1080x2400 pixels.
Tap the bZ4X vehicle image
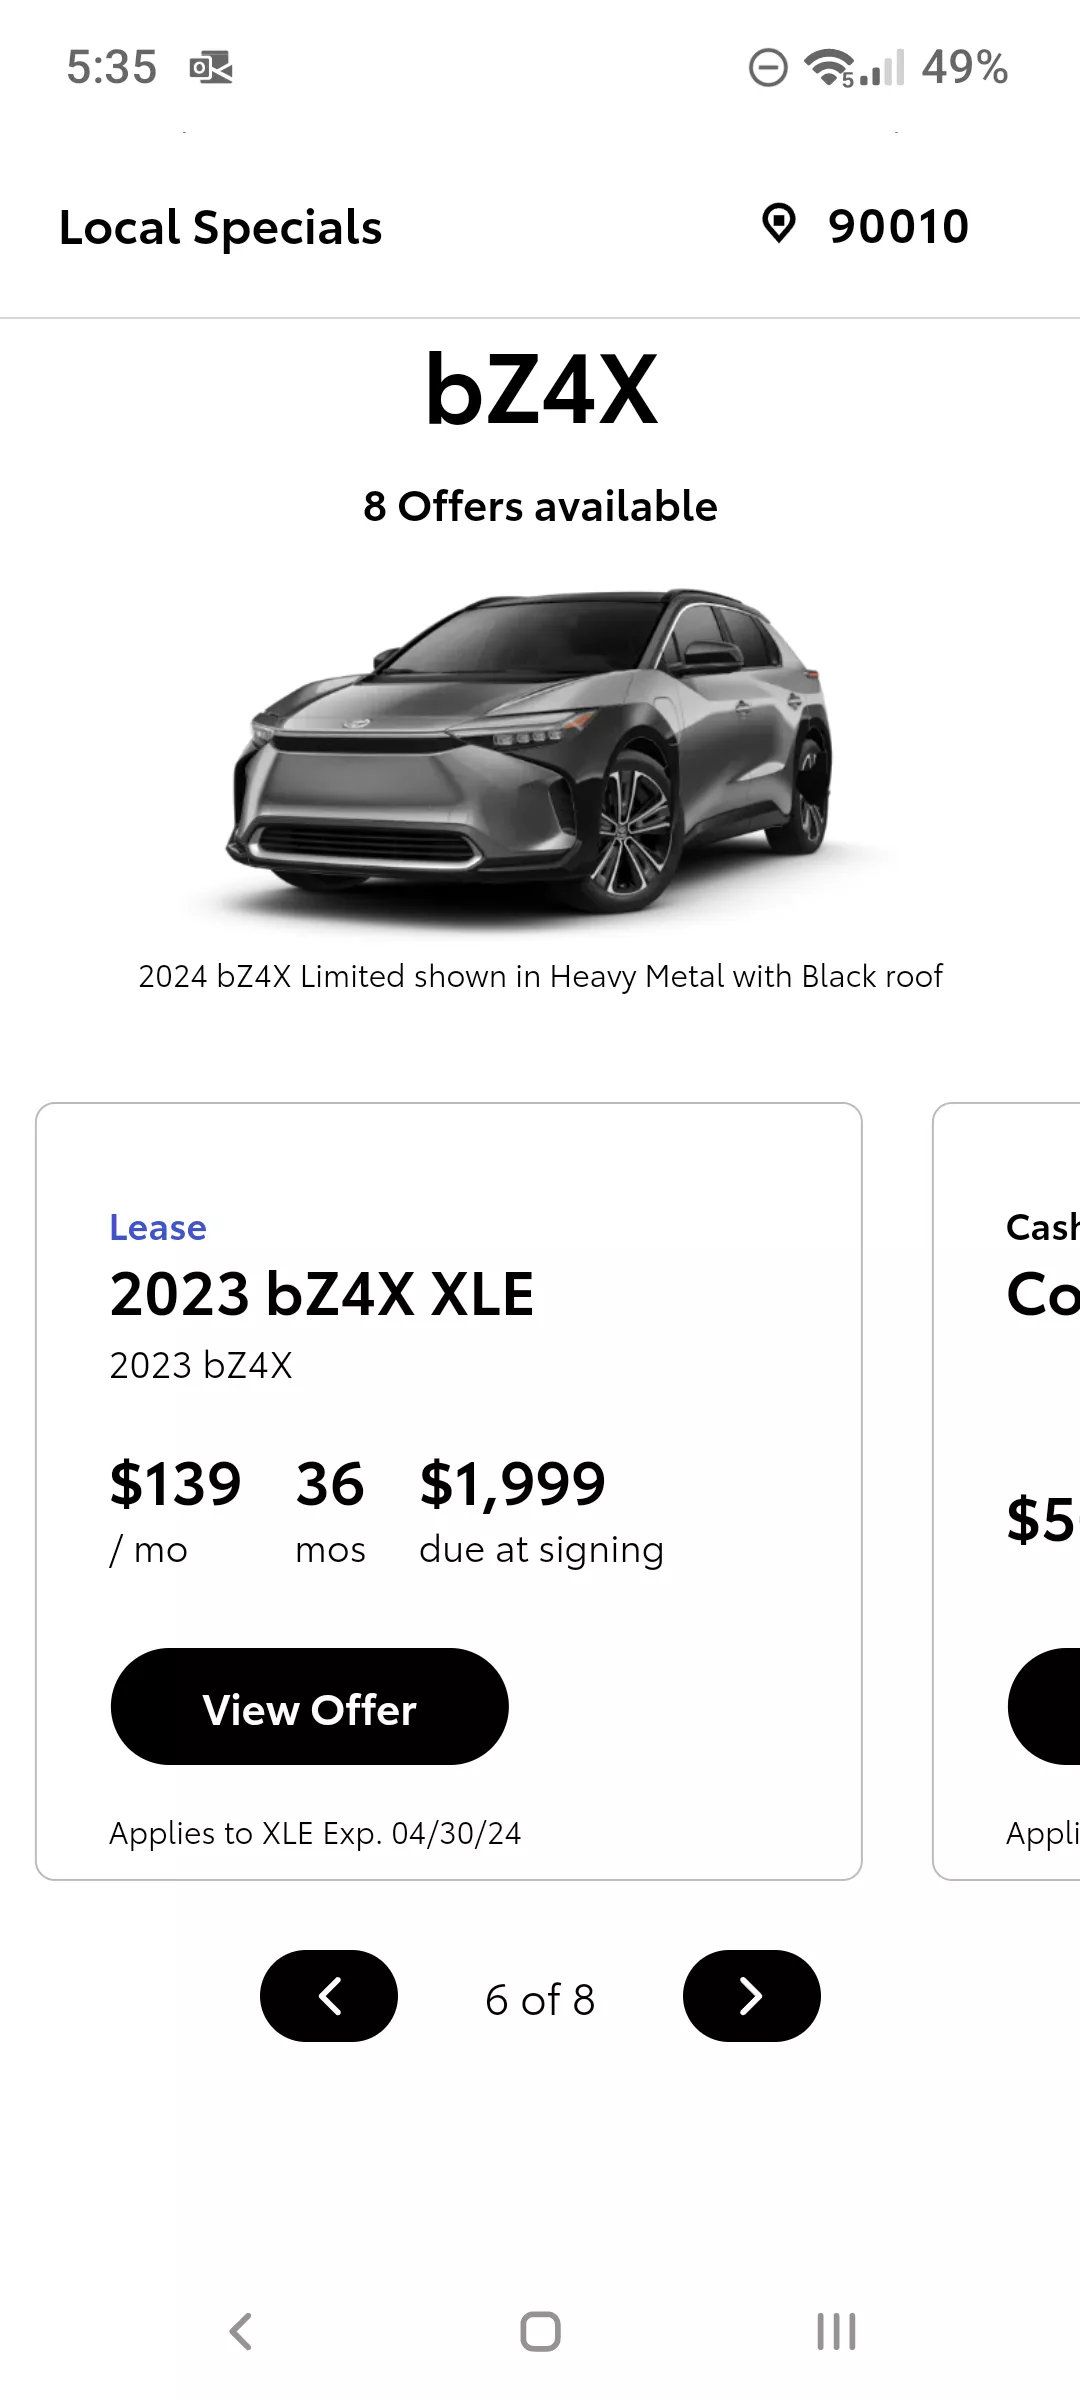click(540, 750)
